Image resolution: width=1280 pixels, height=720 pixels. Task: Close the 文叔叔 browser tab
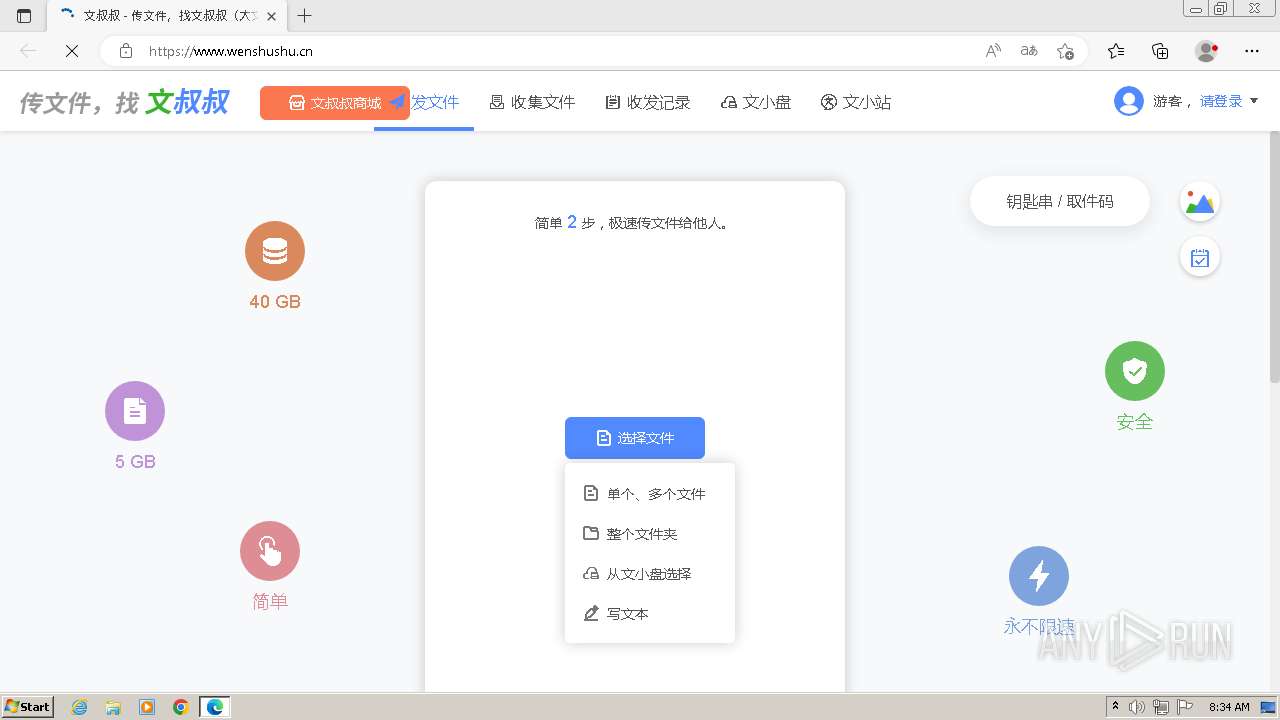(x=271, y=16)
